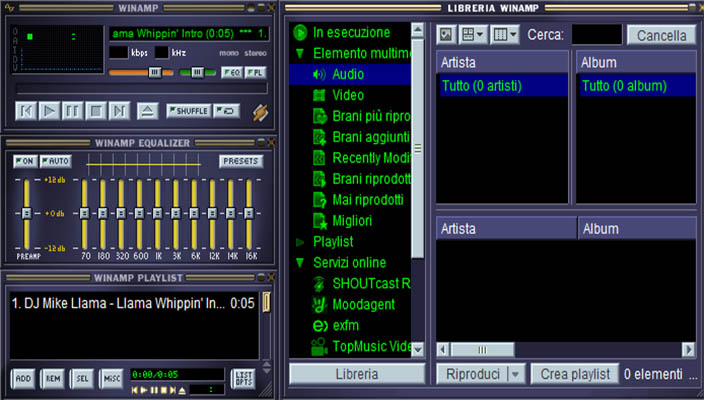Viewport: 704px width, 400px height.
Task: Collapse the Servizi online tree node
Action: click(x=300, y=262)
